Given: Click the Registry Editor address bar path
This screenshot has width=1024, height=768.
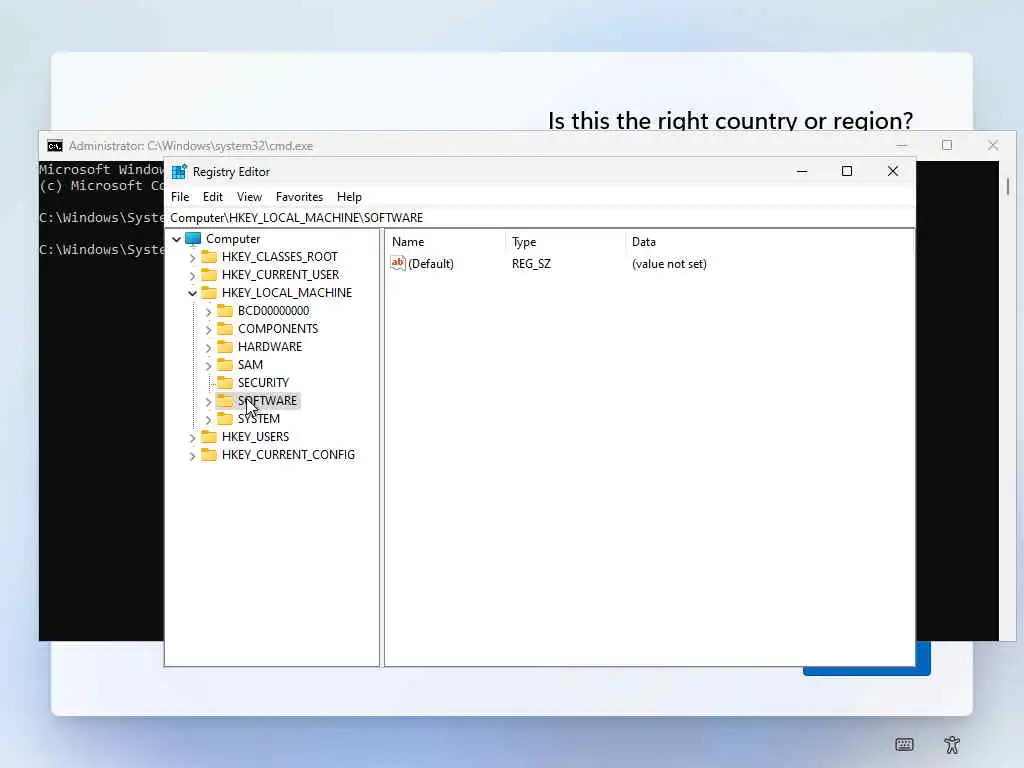Looking at the screenshot, I should pos(541,217).
